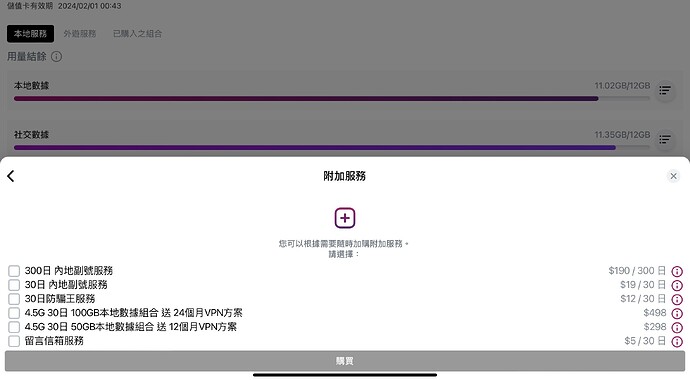Select the $19 / 30 日 price
690x380 pixels.
tap(643, 285)
